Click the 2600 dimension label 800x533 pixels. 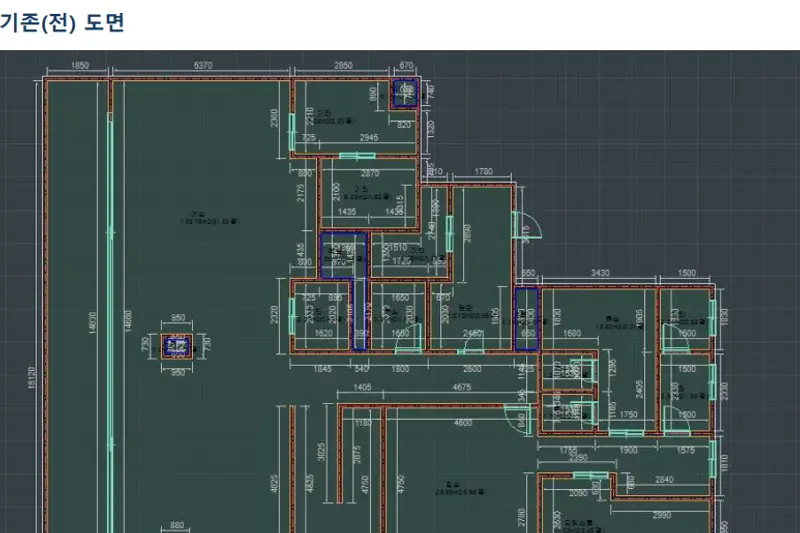pyautogui.click(x=471, y=368)
